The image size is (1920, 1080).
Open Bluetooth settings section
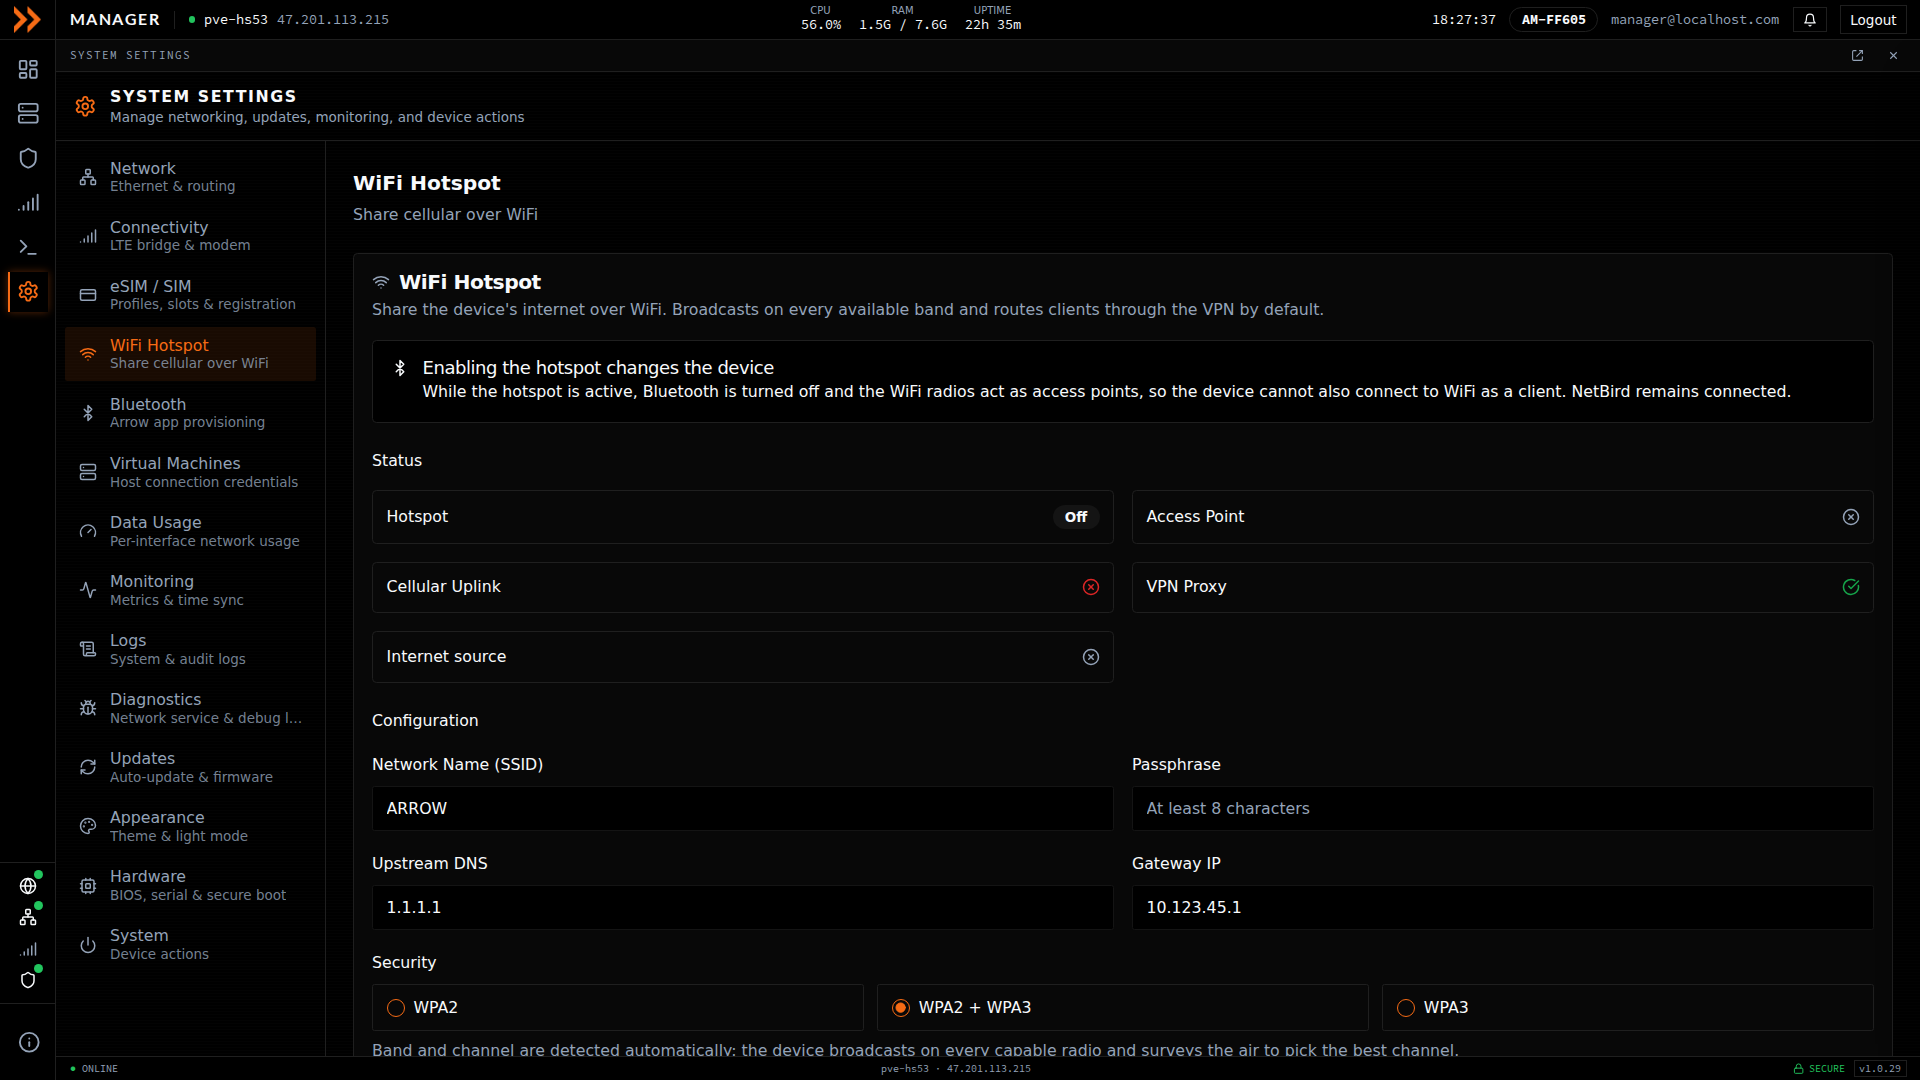coord(190,413)
